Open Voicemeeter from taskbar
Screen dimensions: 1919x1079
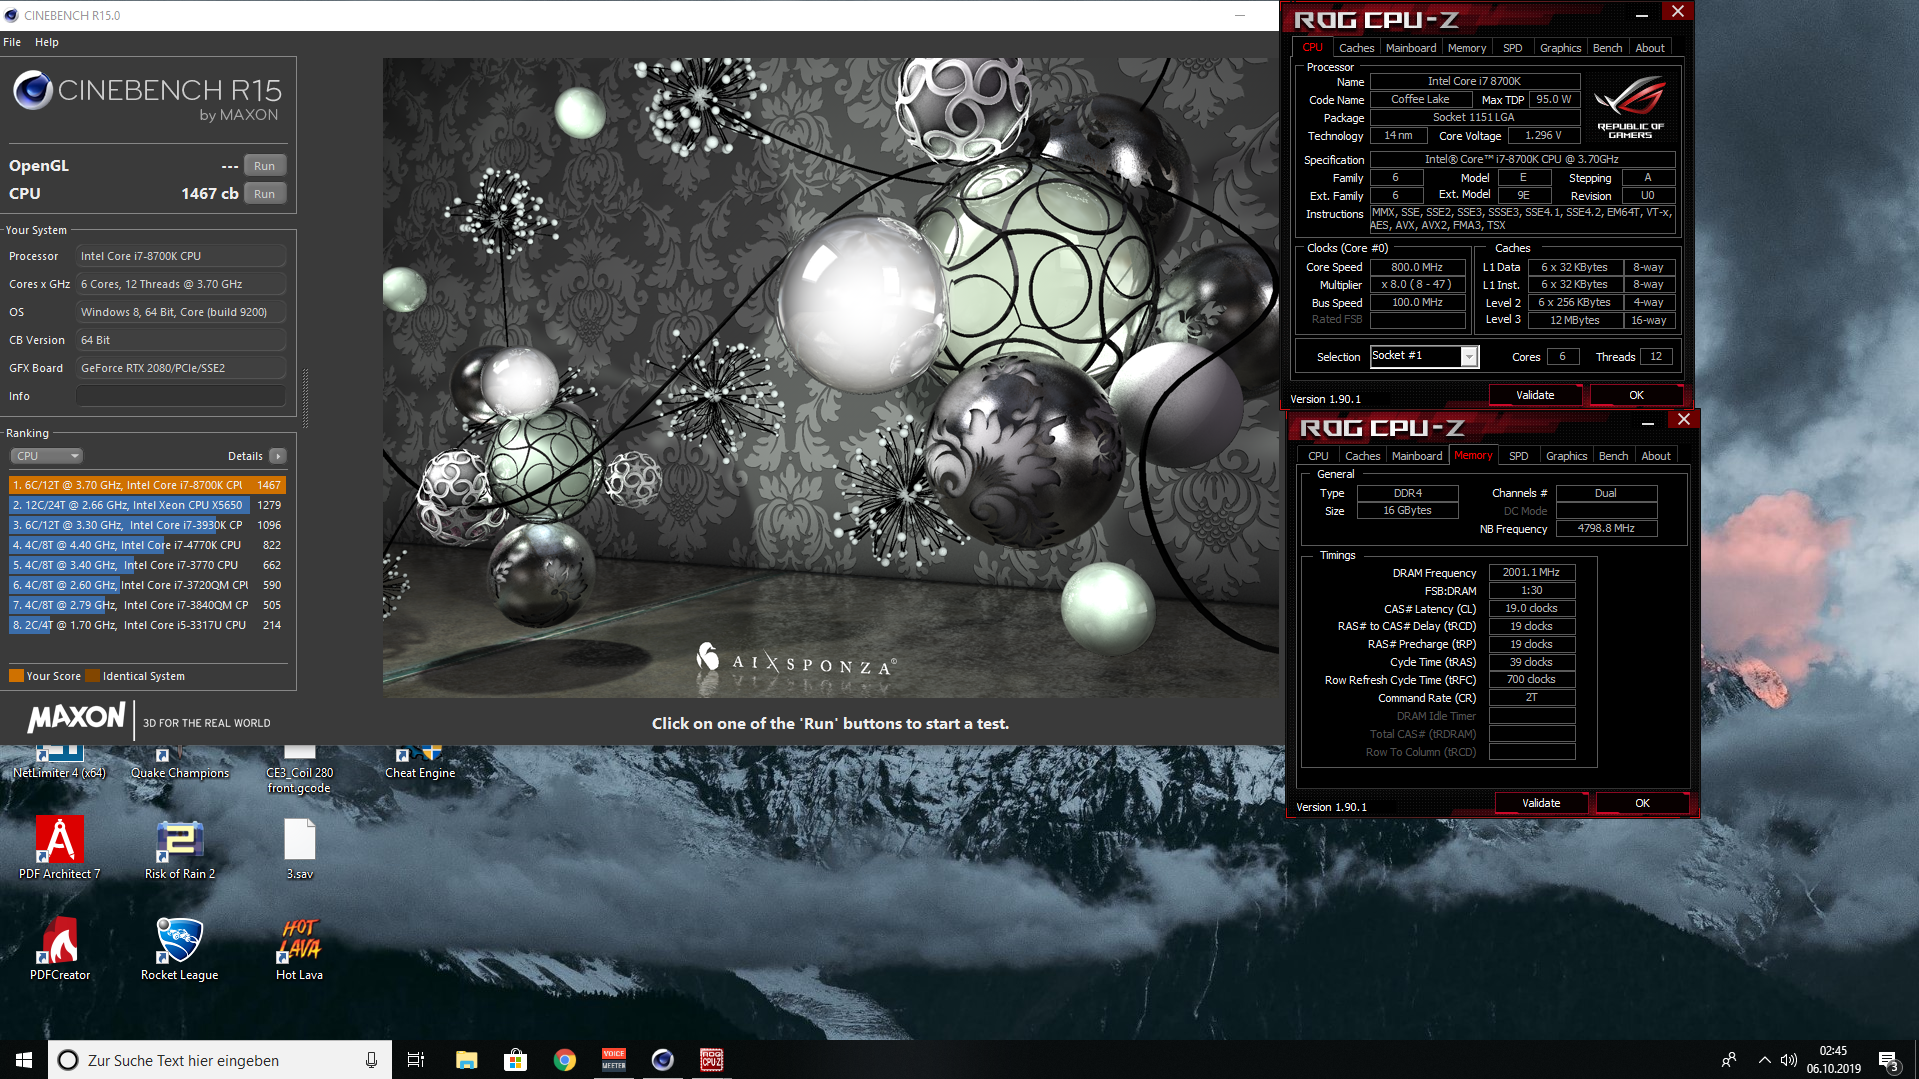coord(614,1060)
